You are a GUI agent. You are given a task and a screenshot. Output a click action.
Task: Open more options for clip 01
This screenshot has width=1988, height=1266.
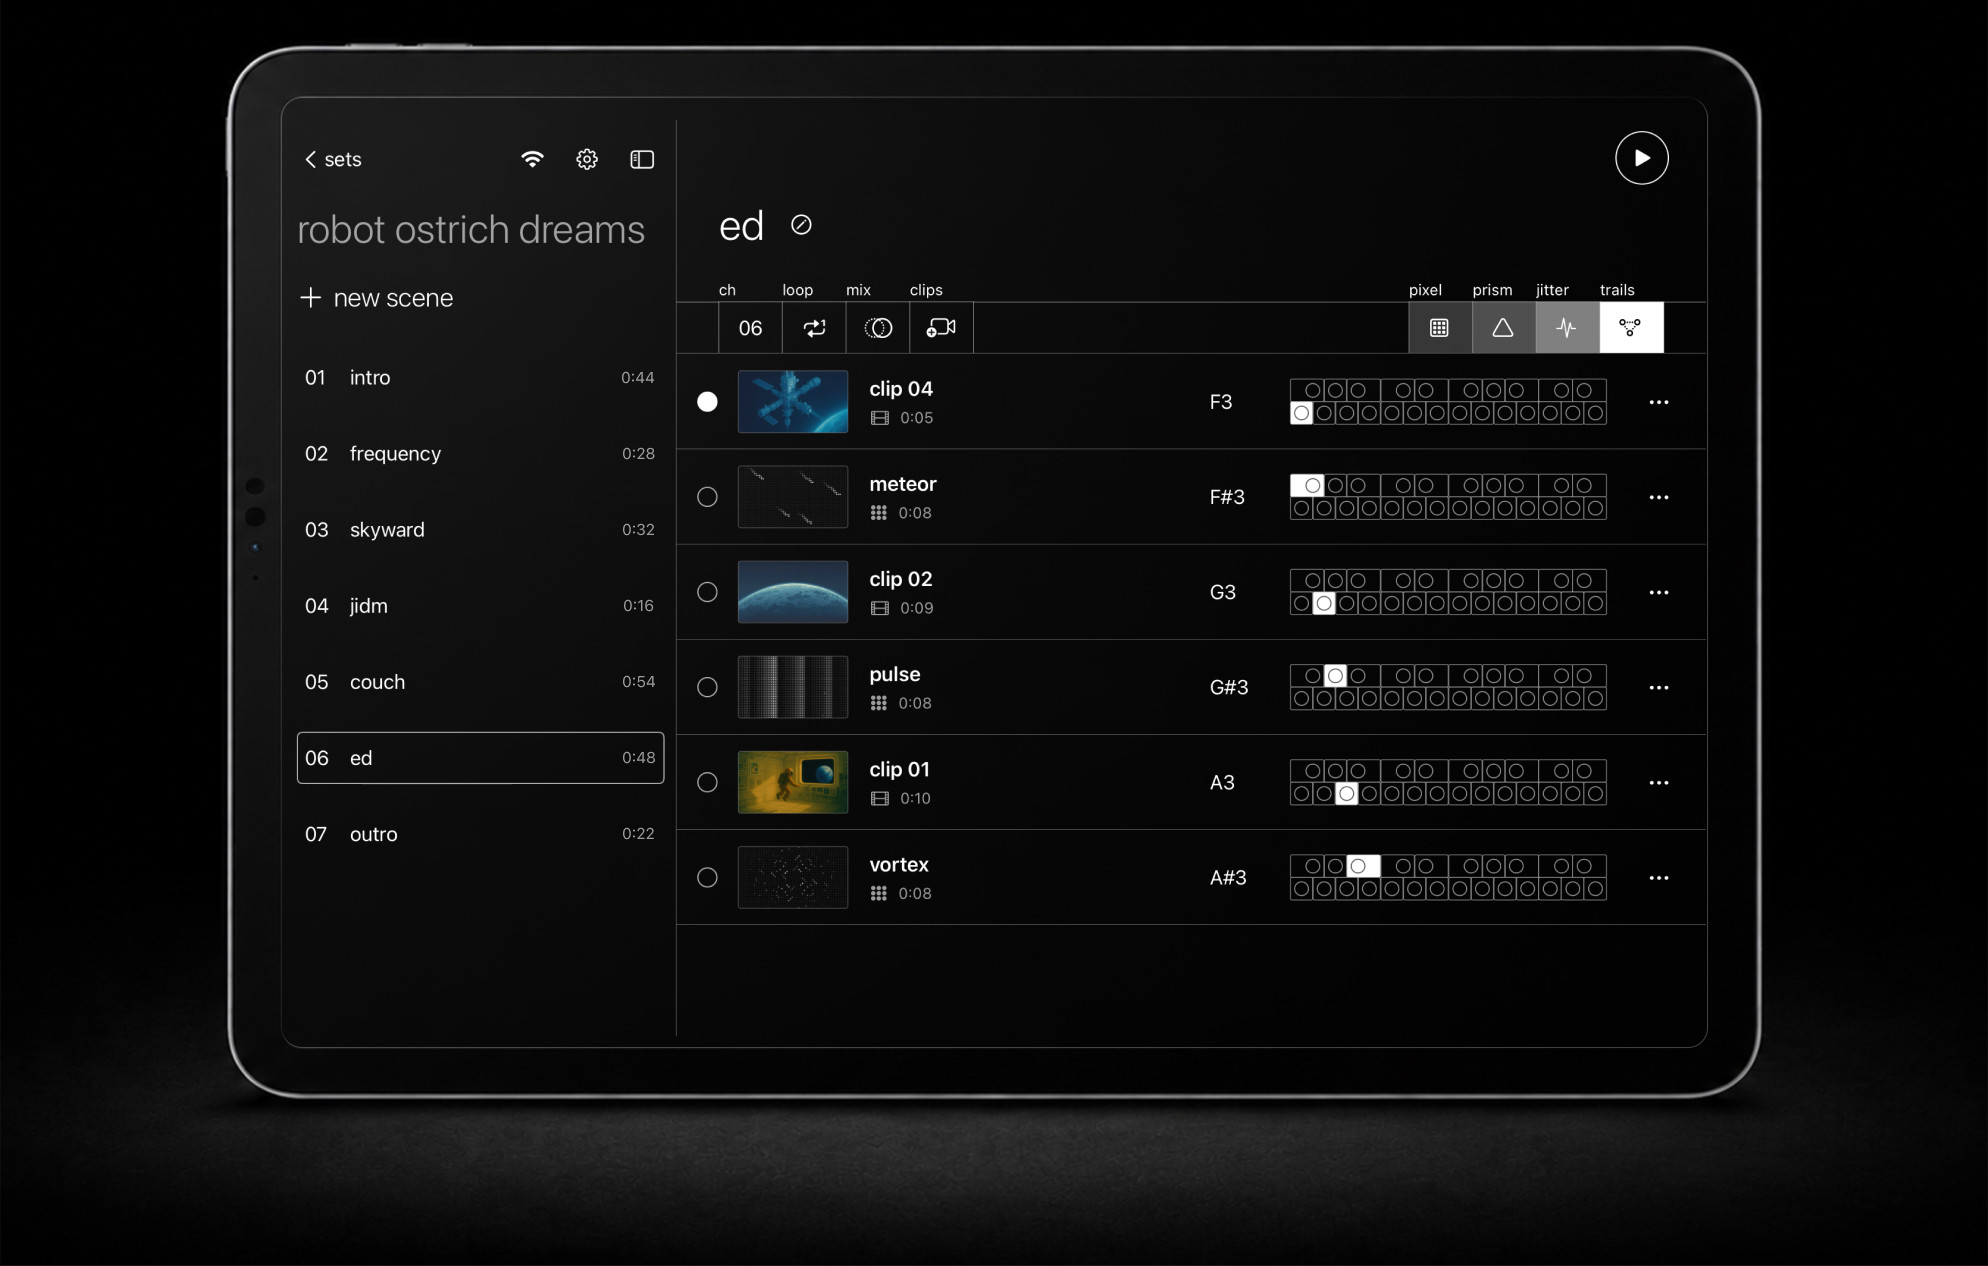[1659, 782]
